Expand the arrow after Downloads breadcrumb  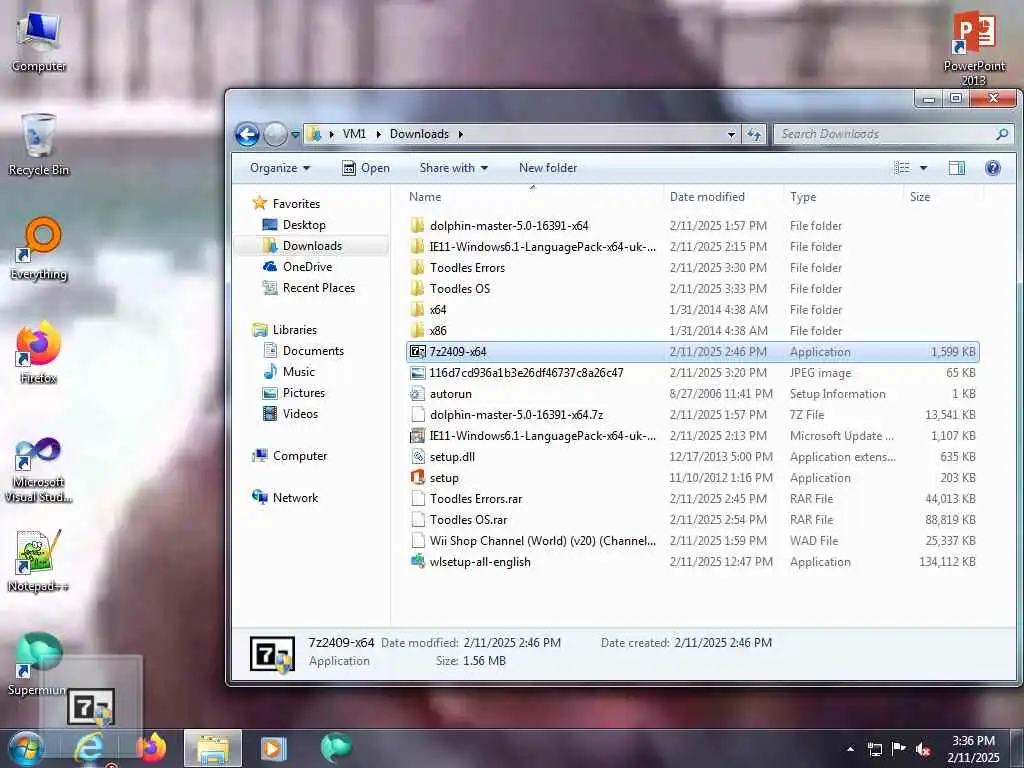click(460, 134)
